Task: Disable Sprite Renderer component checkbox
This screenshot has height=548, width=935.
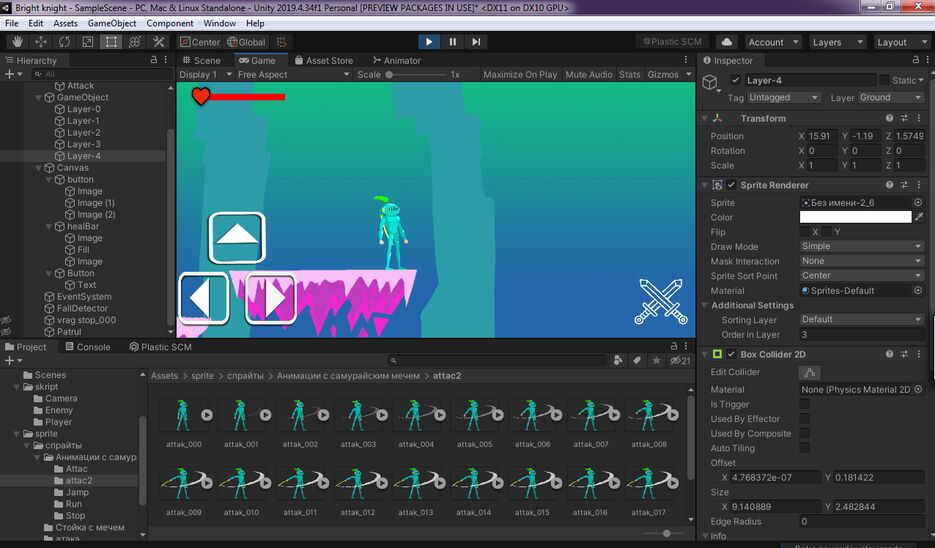Action: (x=731, y=185)
